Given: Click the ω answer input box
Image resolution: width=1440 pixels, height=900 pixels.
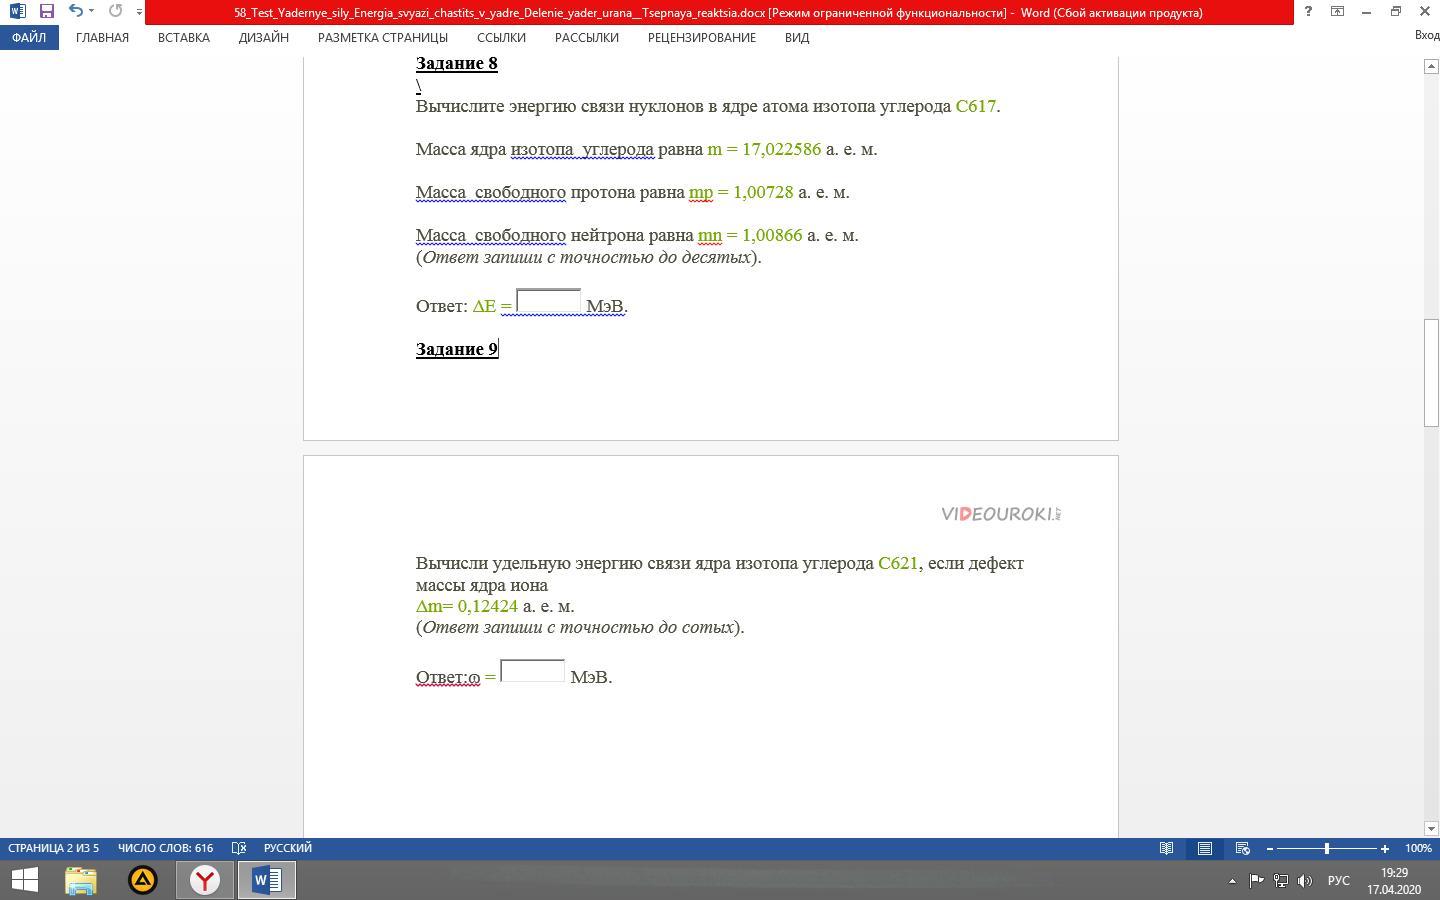Looking at the screenshot, I should pyautogui.click(x=532, y=671).
